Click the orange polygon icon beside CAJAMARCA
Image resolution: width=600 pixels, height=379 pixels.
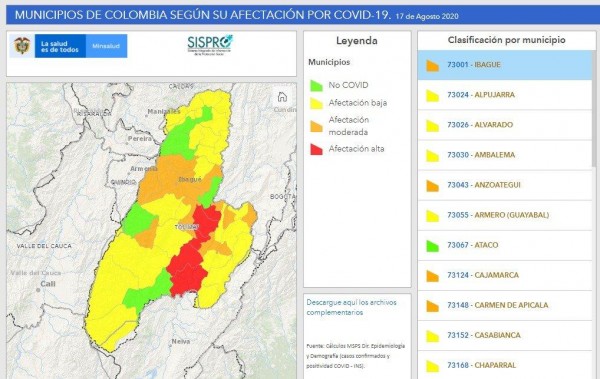click(432, 276)
